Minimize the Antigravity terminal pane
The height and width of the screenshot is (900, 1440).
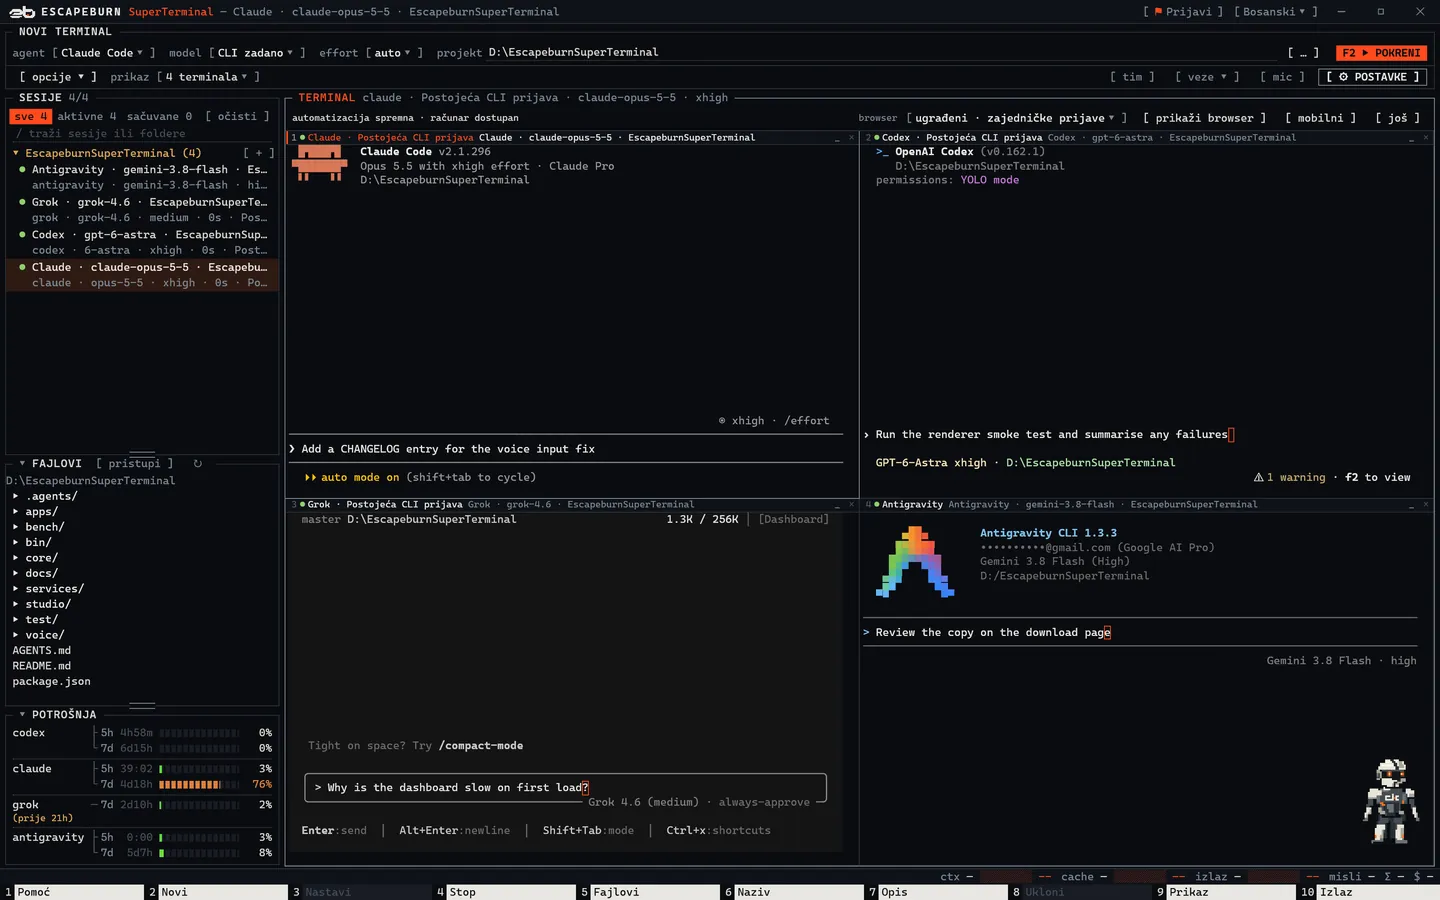1411,505
